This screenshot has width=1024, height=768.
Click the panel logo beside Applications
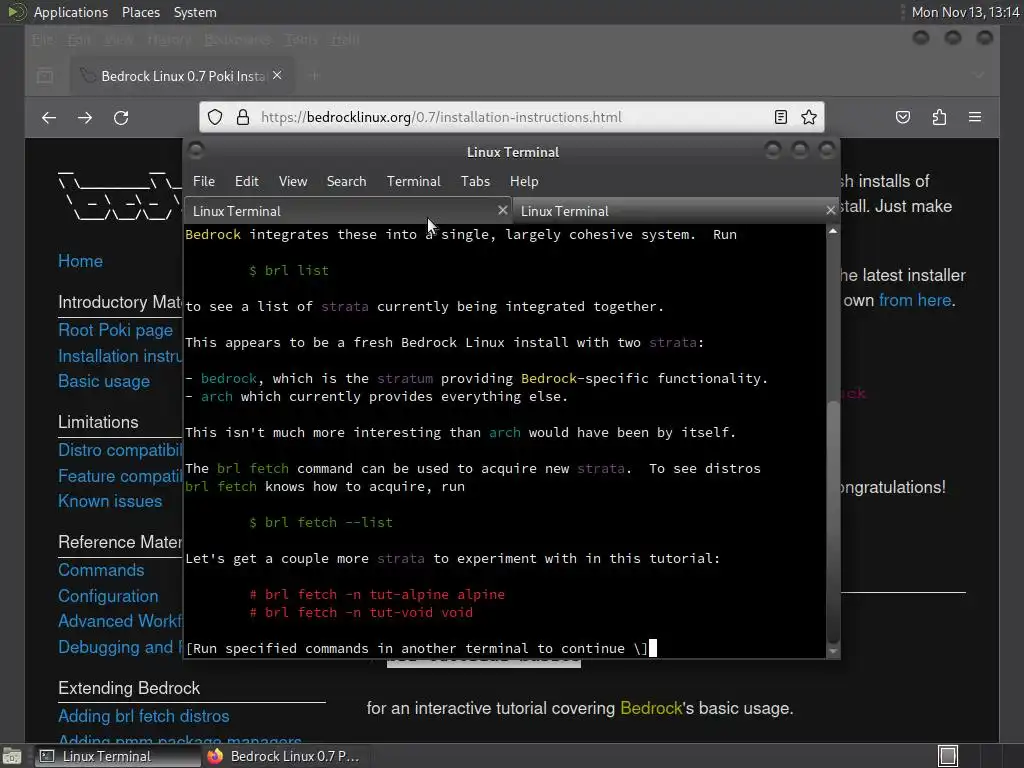coord(17,12)
